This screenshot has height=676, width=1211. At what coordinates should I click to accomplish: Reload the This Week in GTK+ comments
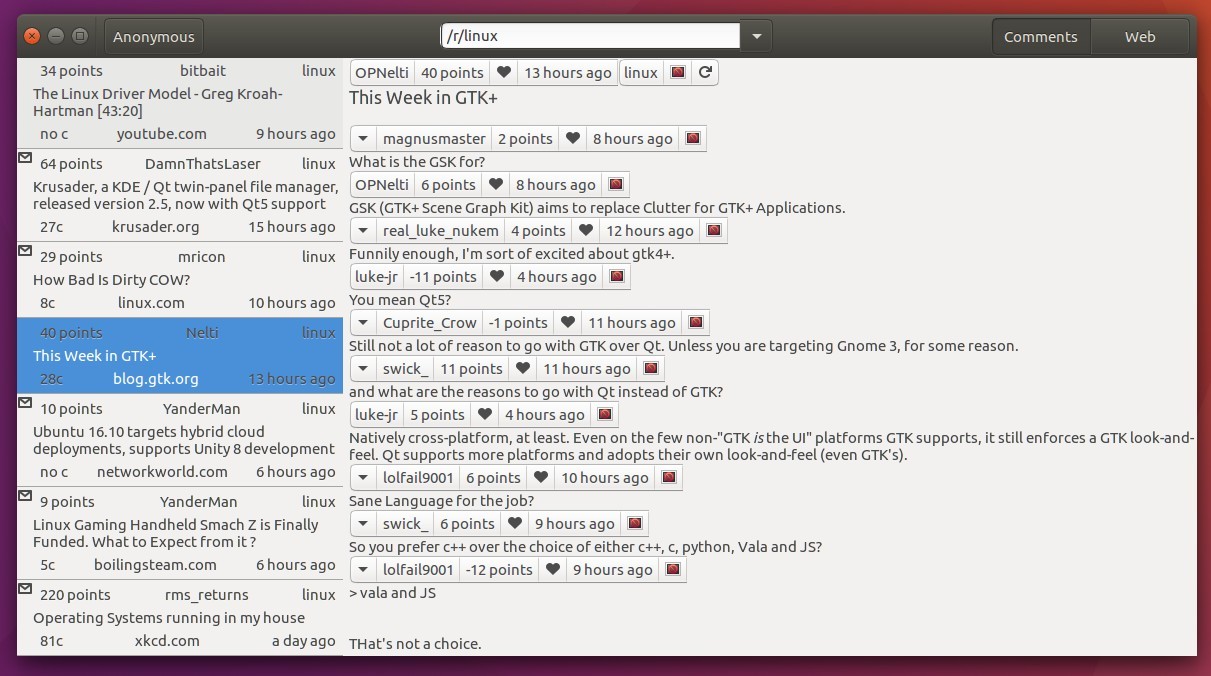[705, 73]
